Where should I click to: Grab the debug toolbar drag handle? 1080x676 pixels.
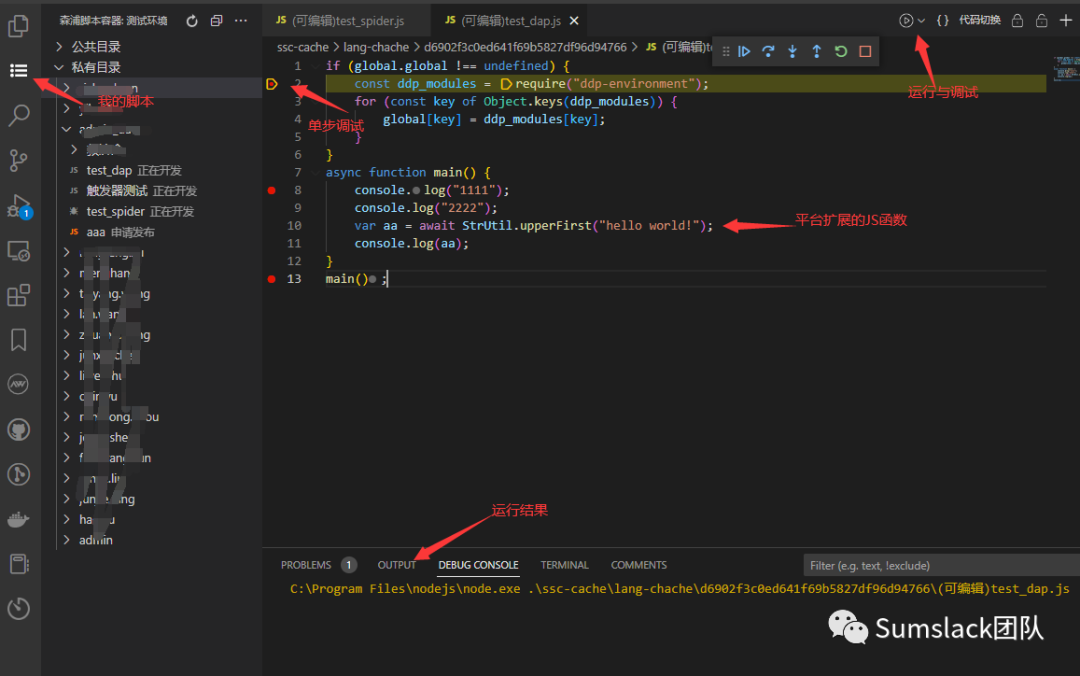pos(725,52)
